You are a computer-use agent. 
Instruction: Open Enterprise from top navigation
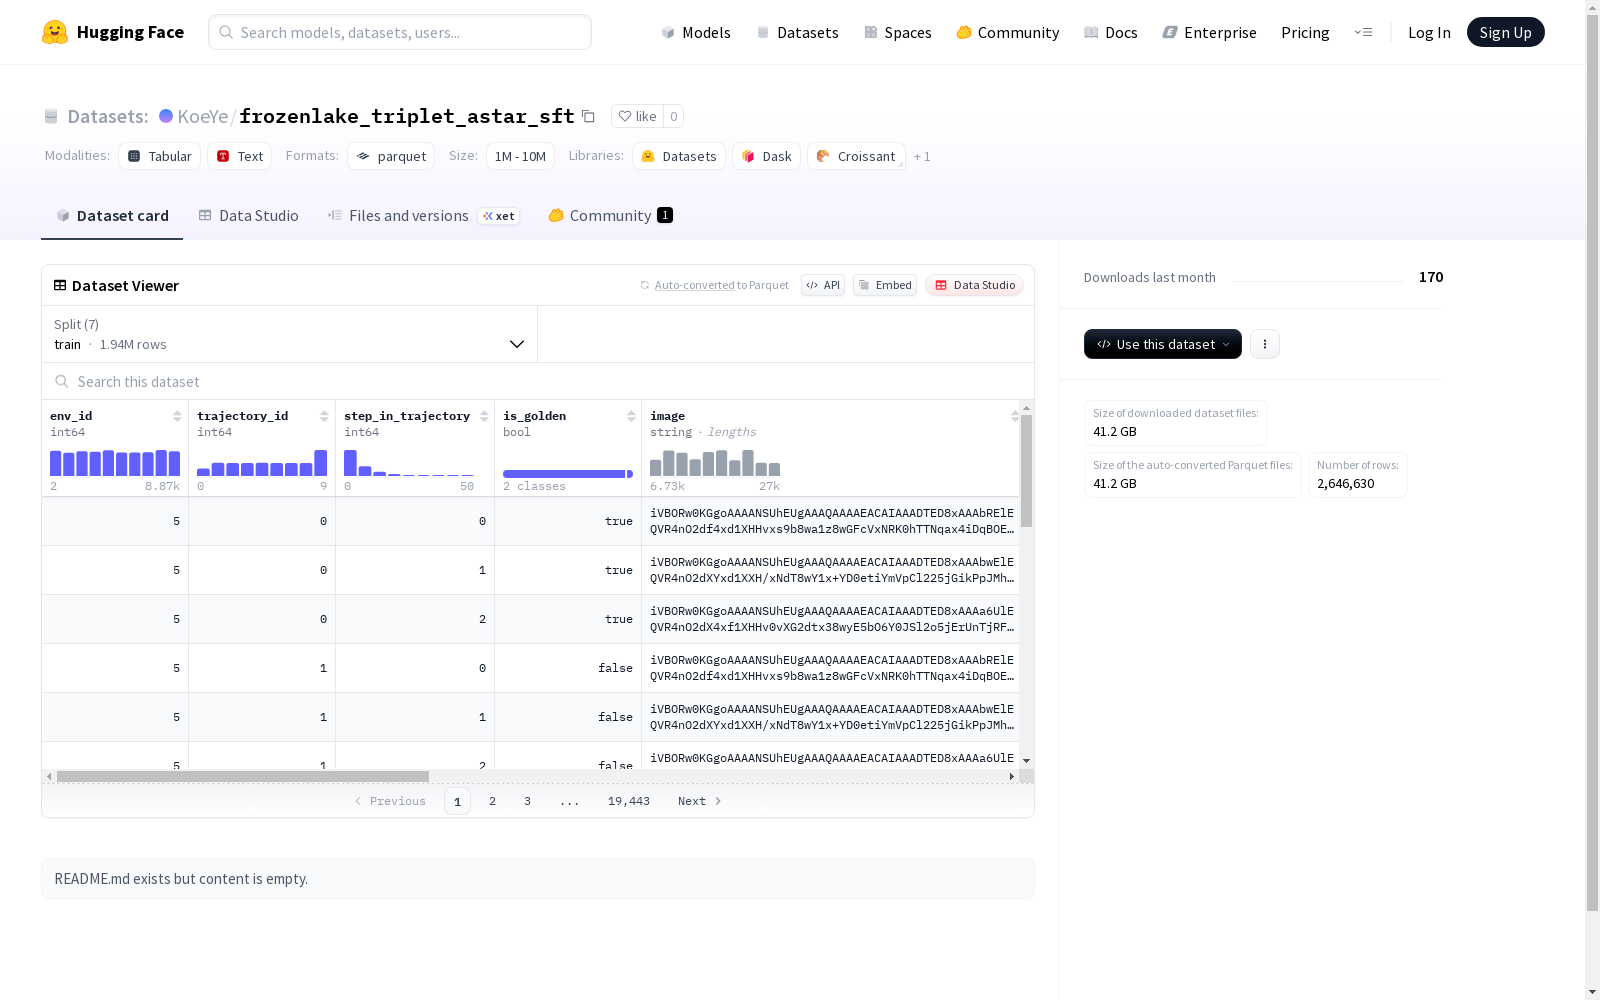click(x=1210, y=32)
